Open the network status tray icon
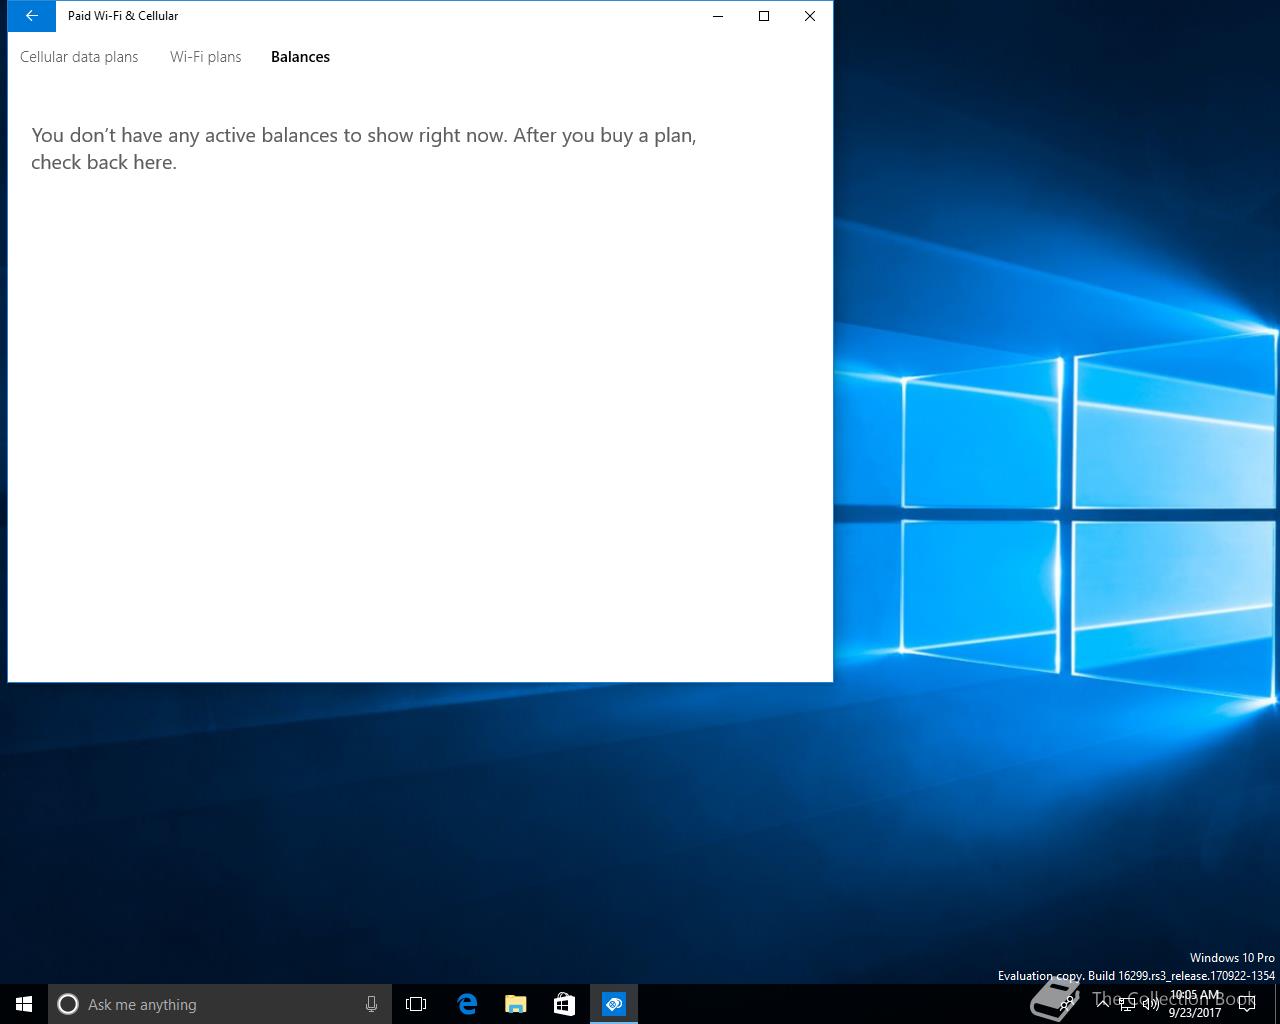Viewport: 1280px width, 1024px height. click(1127, 1004)
